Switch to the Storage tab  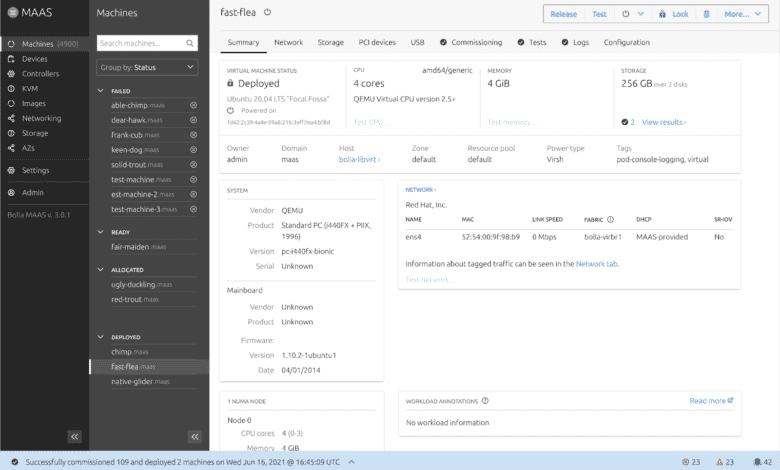coord(330,42)
